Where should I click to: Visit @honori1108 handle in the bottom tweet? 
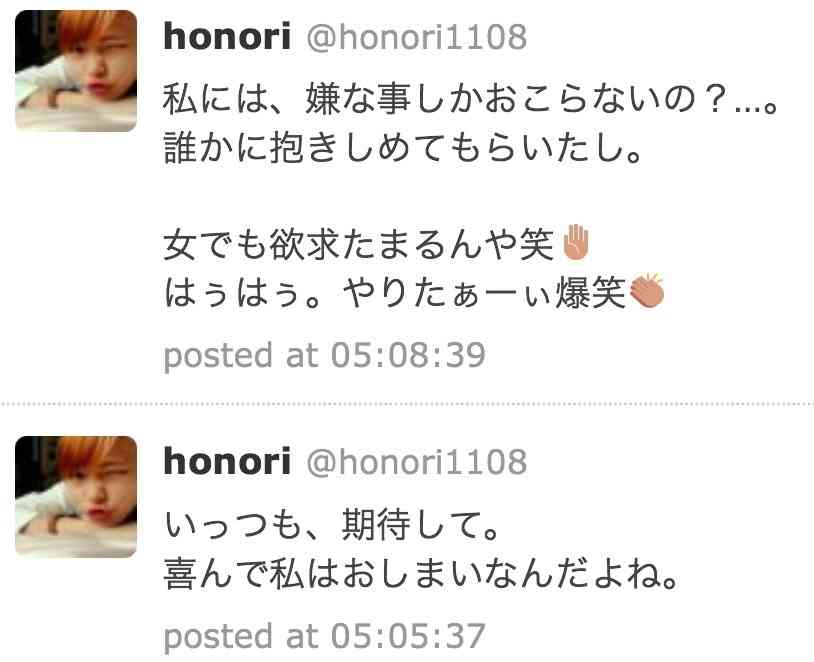click(x=417, y=462)
